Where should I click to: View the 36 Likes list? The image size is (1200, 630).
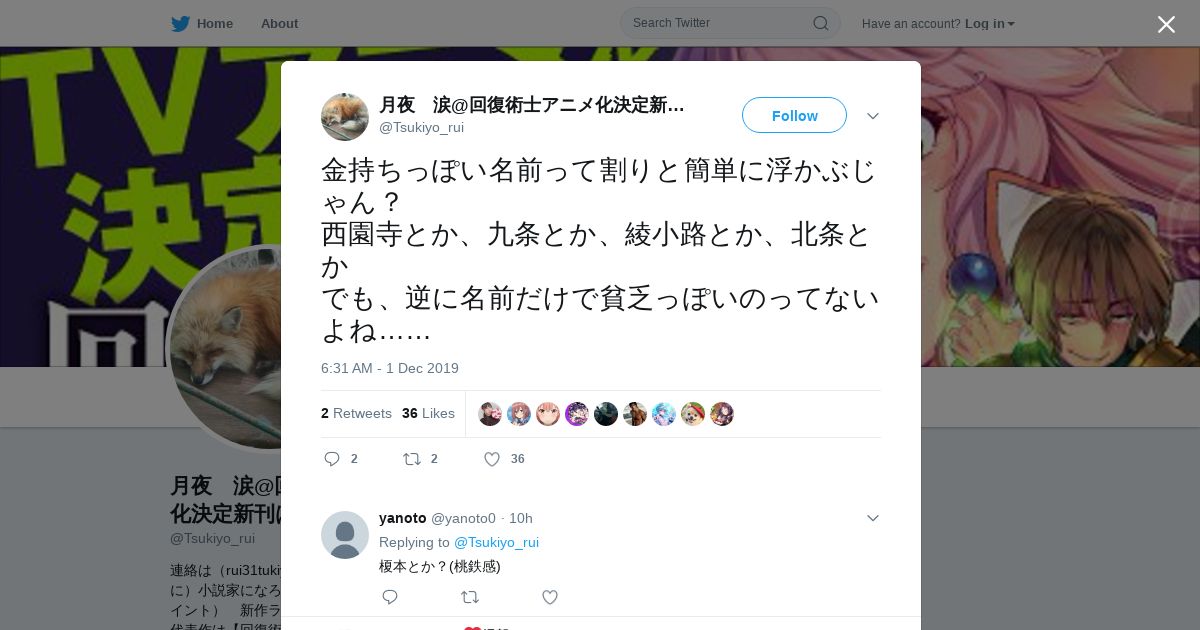[428, 413]
